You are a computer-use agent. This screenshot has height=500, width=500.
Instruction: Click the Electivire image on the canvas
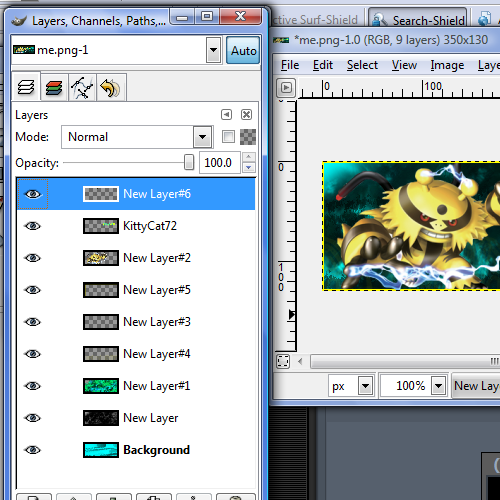click(x=411, y=226)
